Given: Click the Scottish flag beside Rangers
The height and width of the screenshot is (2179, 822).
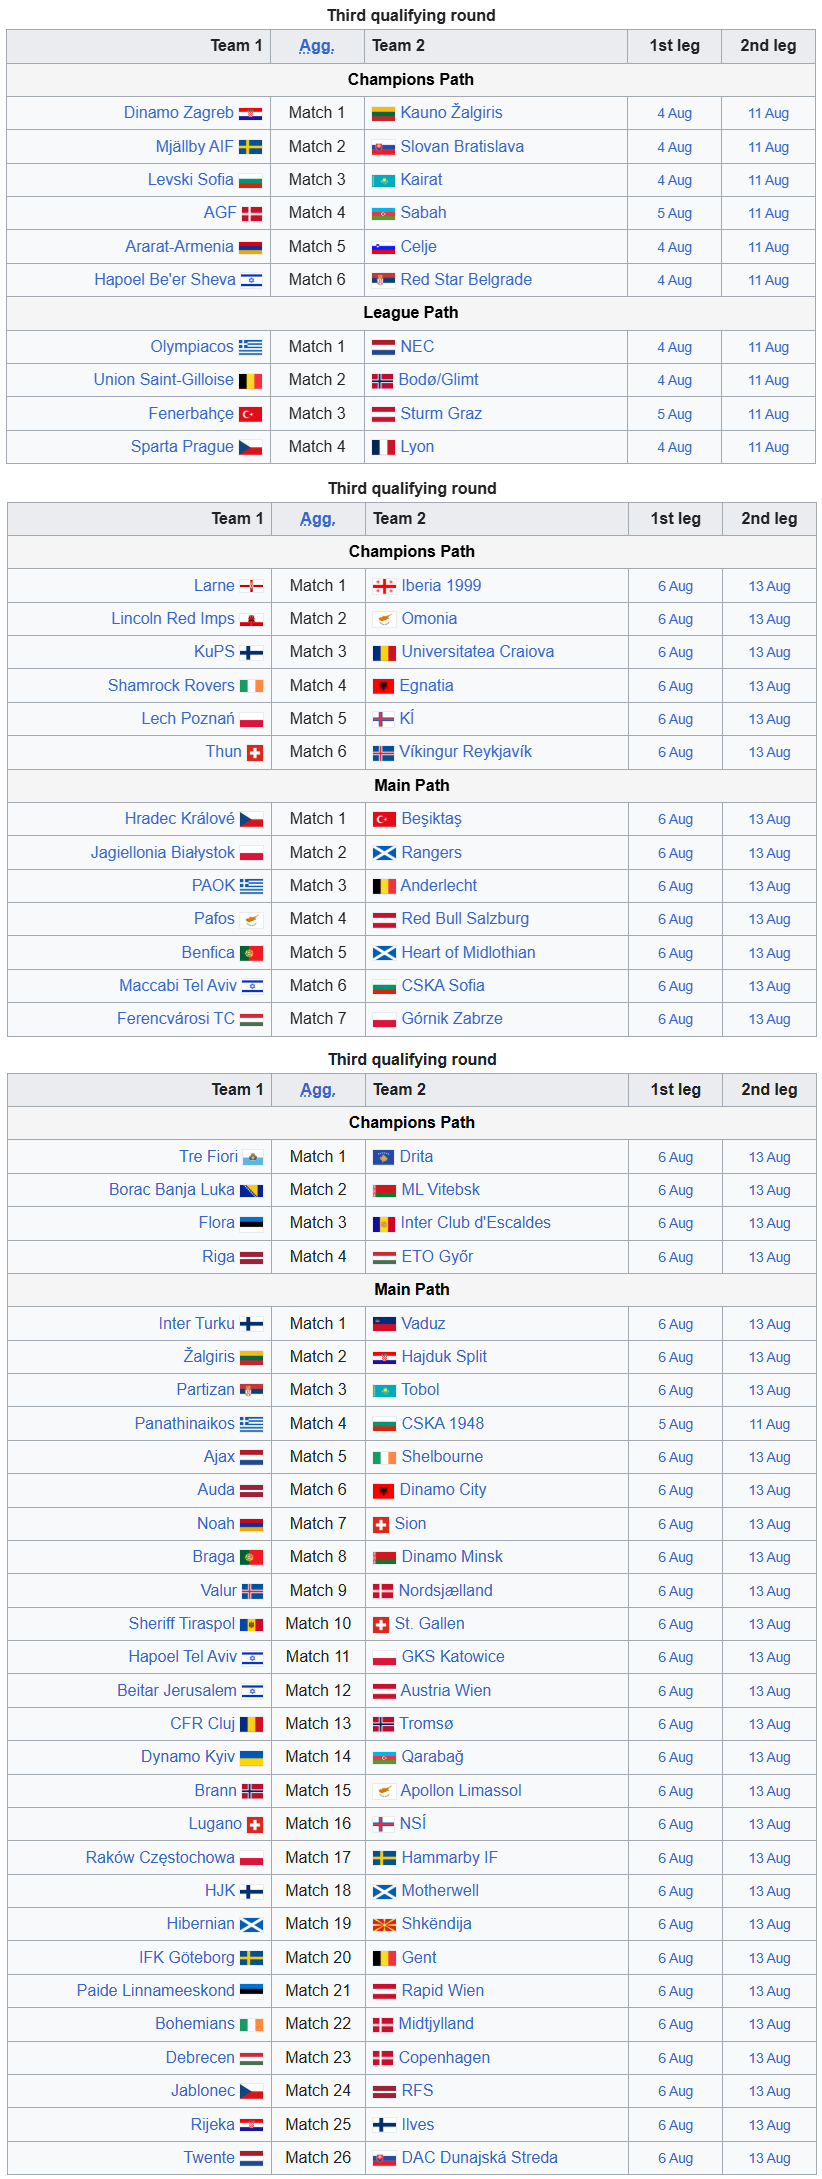Looking at the screenshot, I should click(384, 853).
